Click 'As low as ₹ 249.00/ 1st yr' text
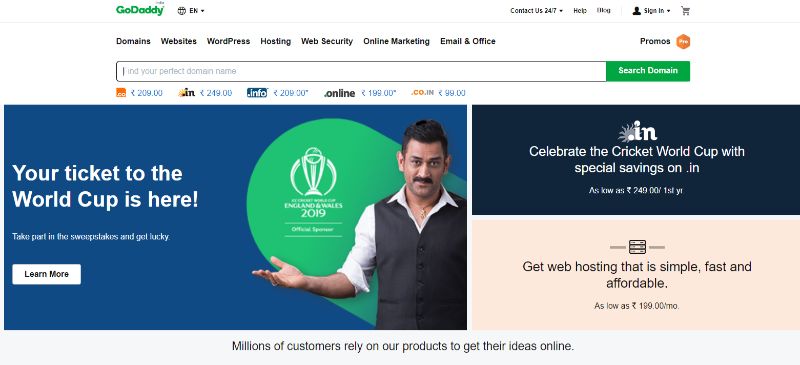Viewport: 800px width, 365px height. point(636,190)
